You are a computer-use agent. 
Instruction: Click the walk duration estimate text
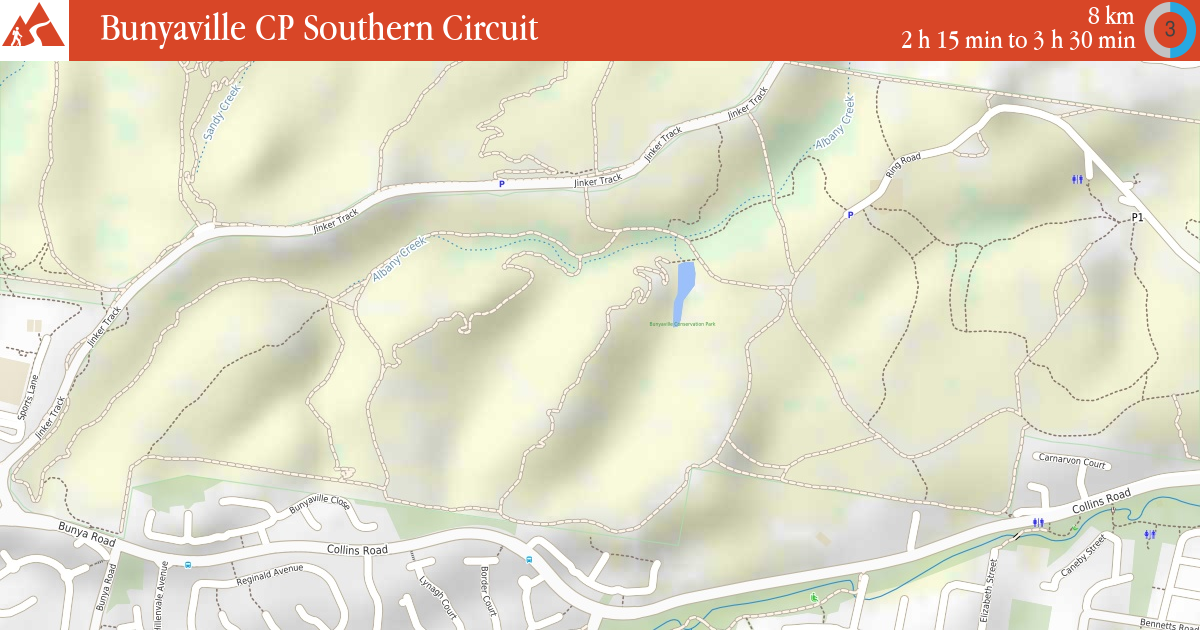[1018, 41]
